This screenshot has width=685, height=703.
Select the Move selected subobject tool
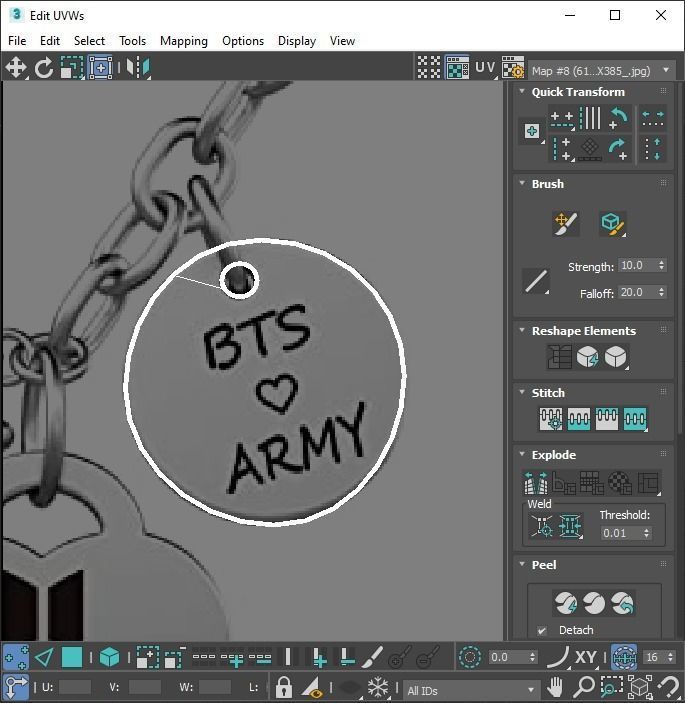tap(16, 68)
